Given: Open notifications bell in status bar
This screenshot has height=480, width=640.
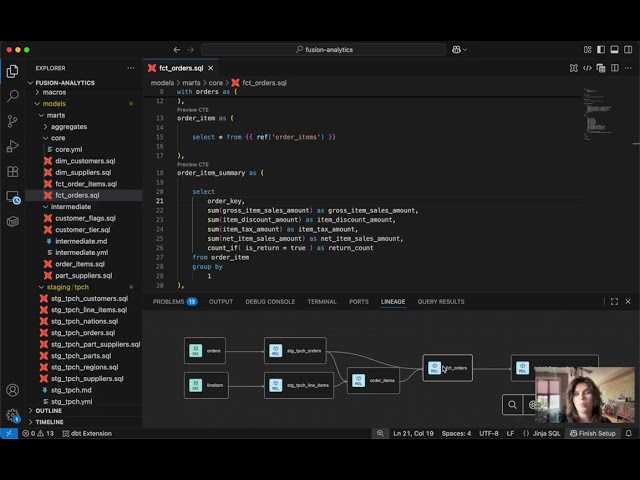Looking at the screenshot, I should click(629, 433).
